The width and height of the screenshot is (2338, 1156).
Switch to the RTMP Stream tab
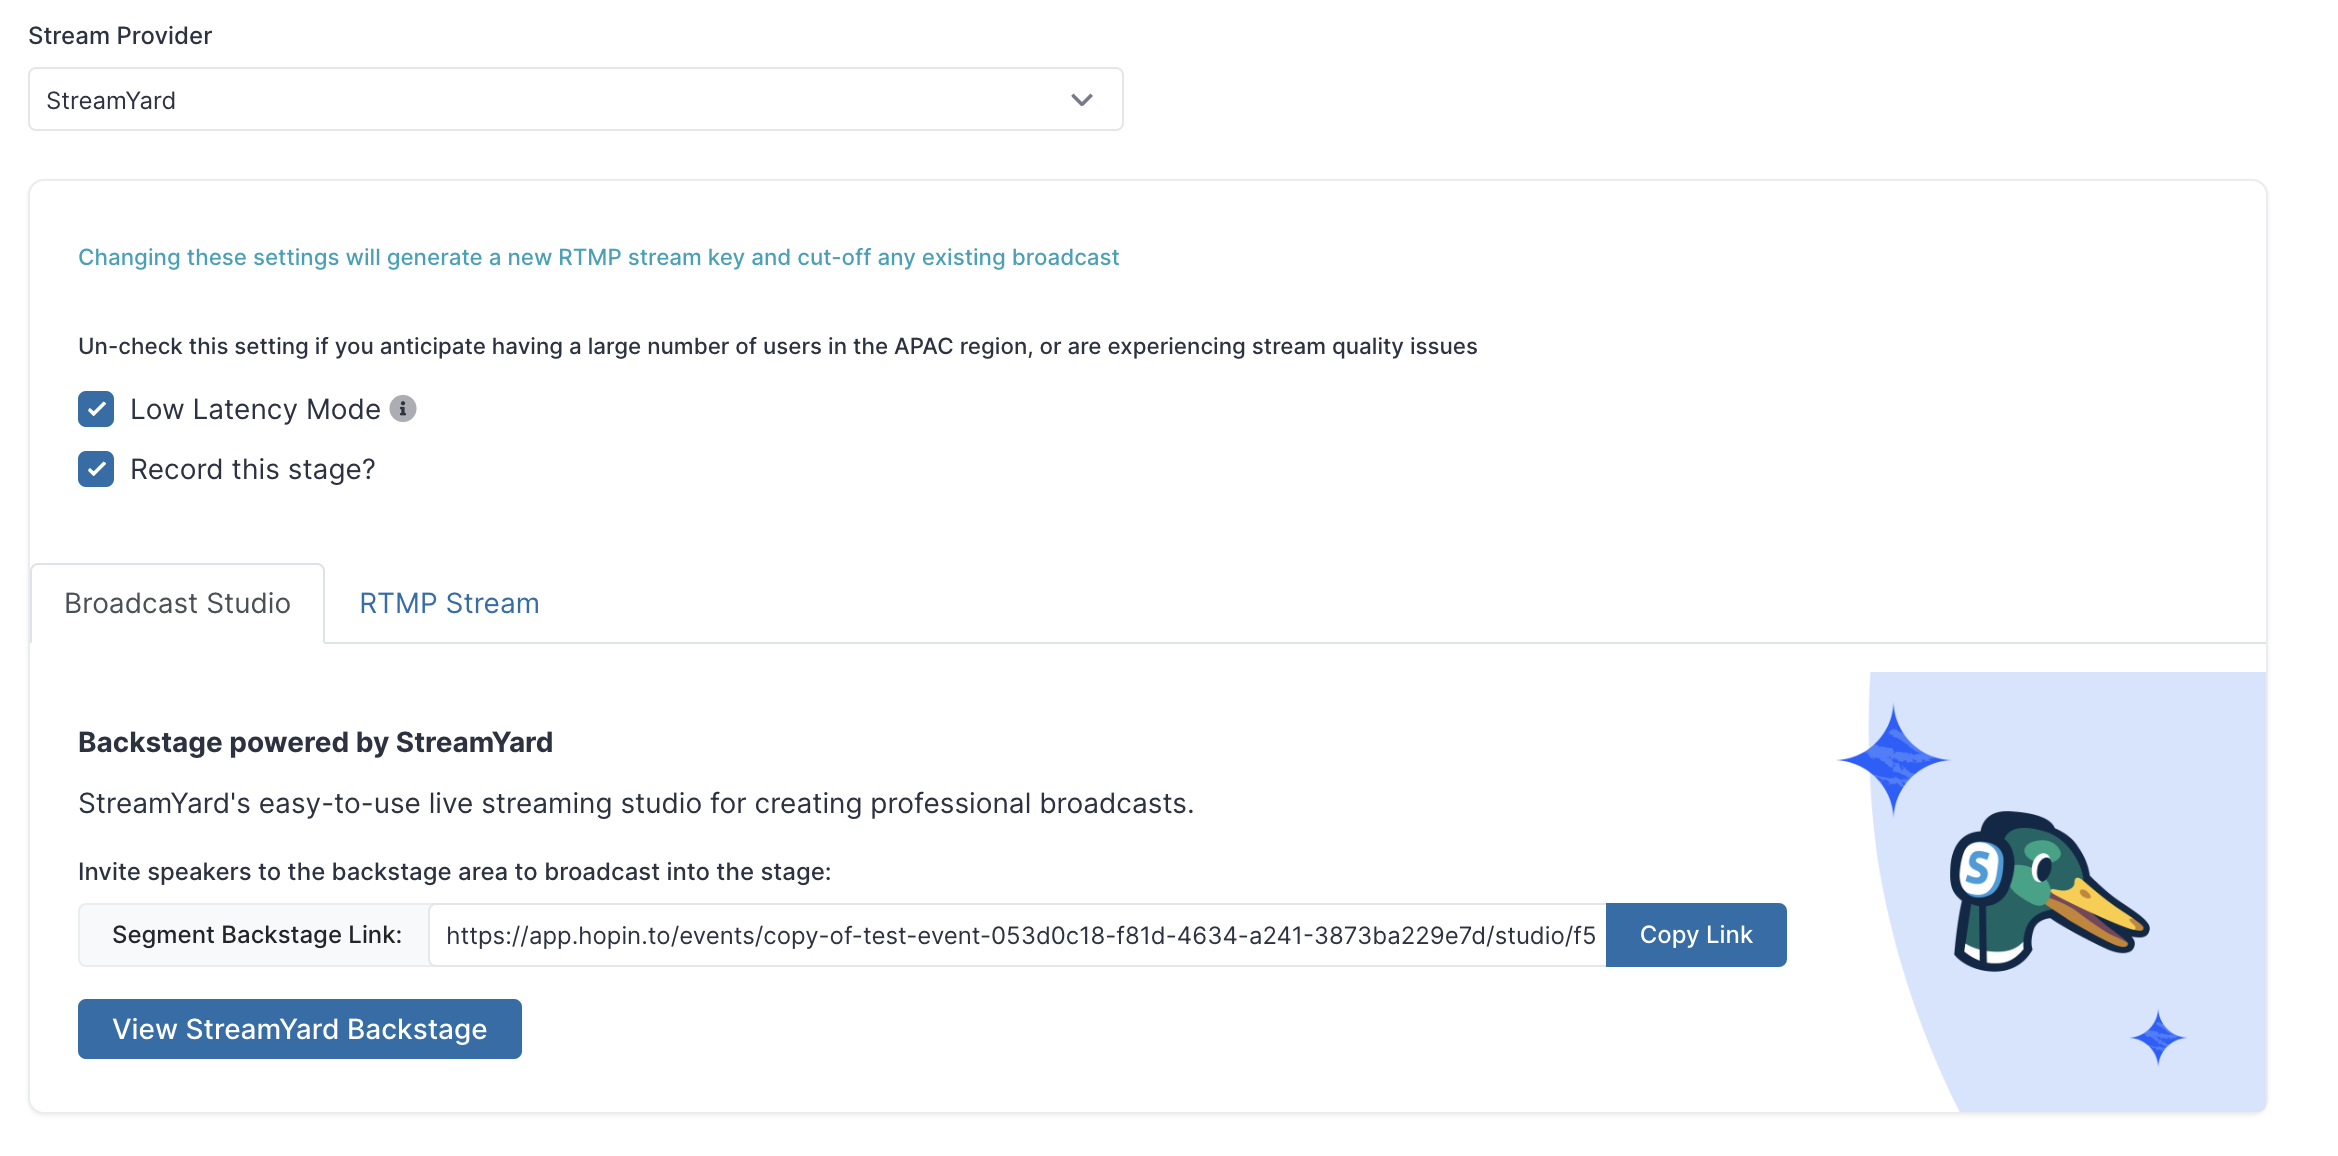click(449, 603)
